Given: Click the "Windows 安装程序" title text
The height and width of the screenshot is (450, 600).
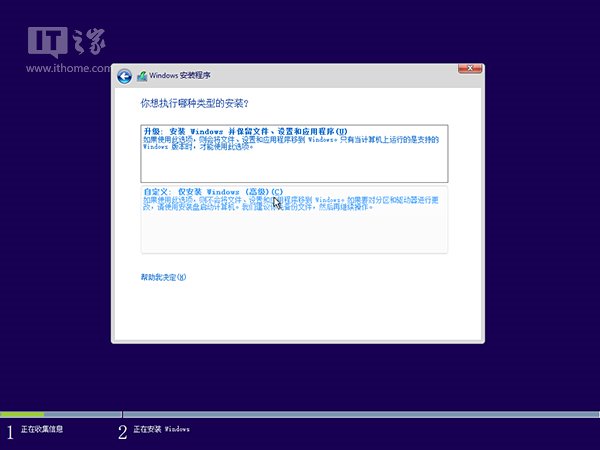Looking at the screenshot, I should [x=180, y=76].
